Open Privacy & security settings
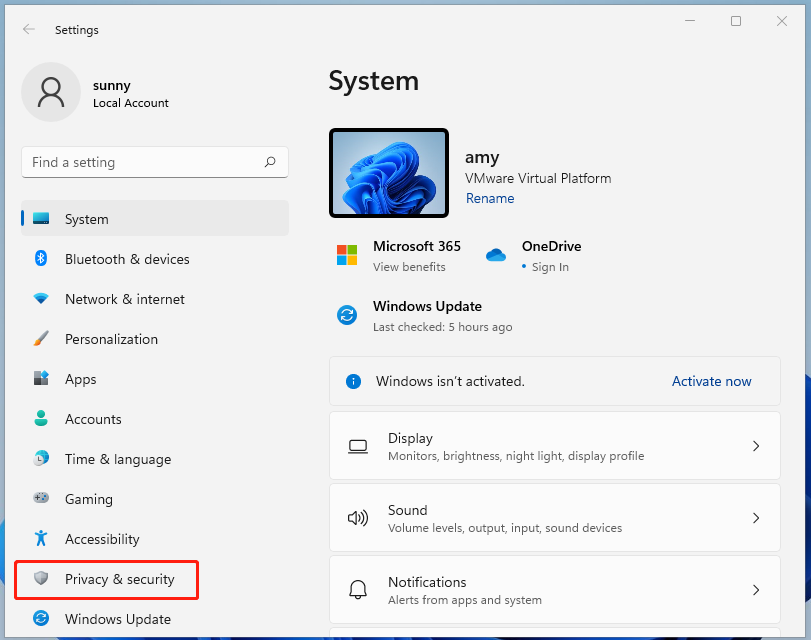 pos(155,578)
